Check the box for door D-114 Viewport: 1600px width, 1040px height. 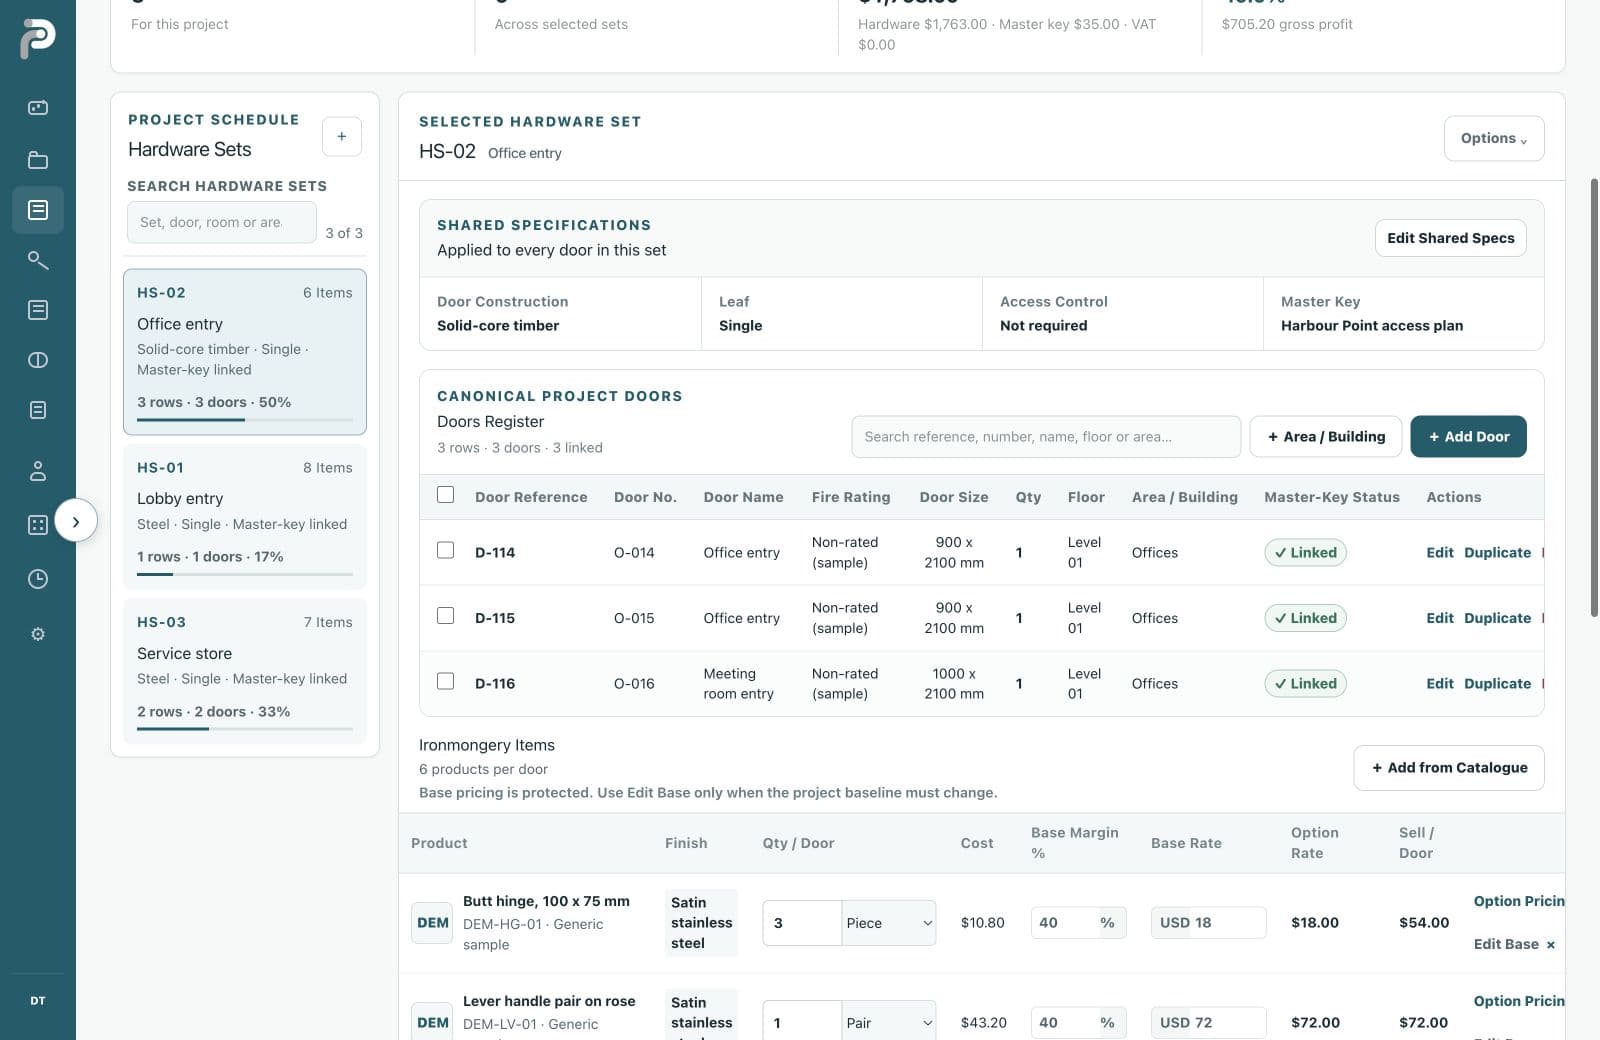446,550
